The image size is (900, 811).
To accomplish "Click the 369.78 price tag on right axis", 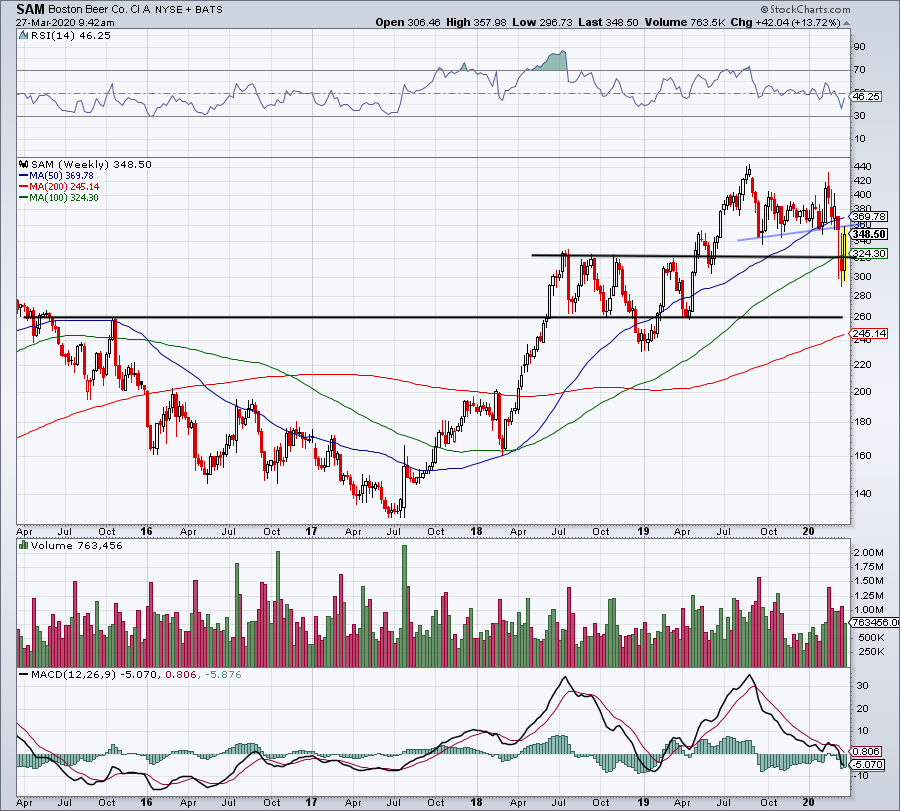I will [x=870, y=216].
